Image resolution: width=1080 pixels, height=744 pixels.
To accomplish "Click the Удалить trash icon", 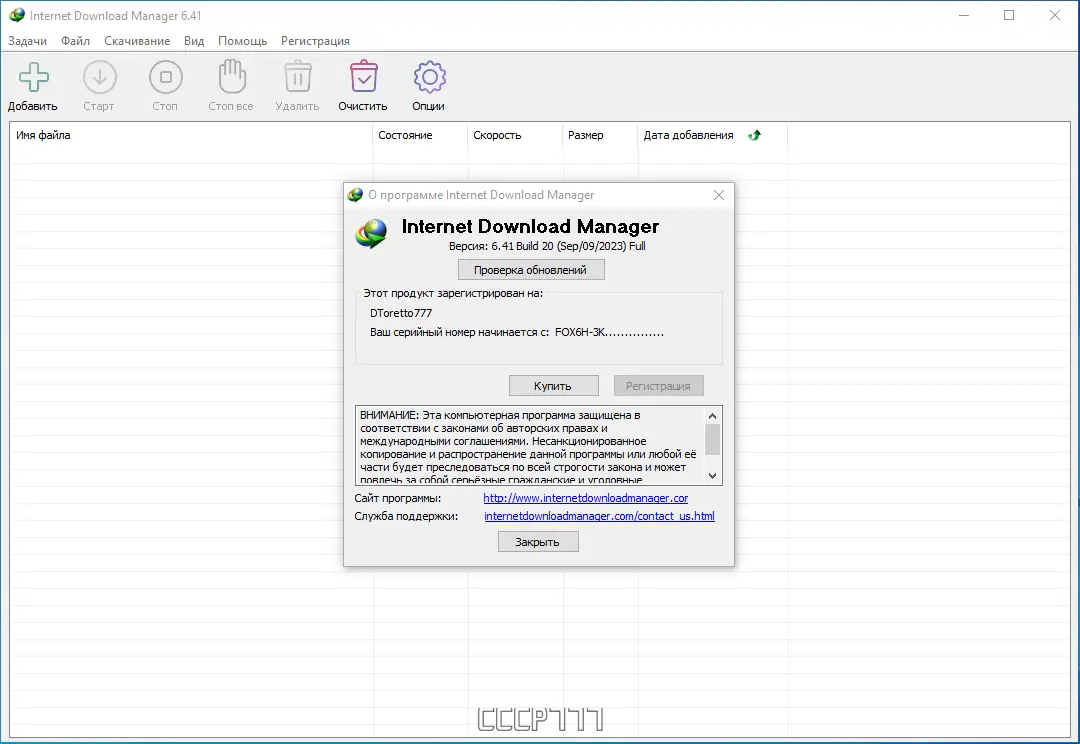I will 296,76.
